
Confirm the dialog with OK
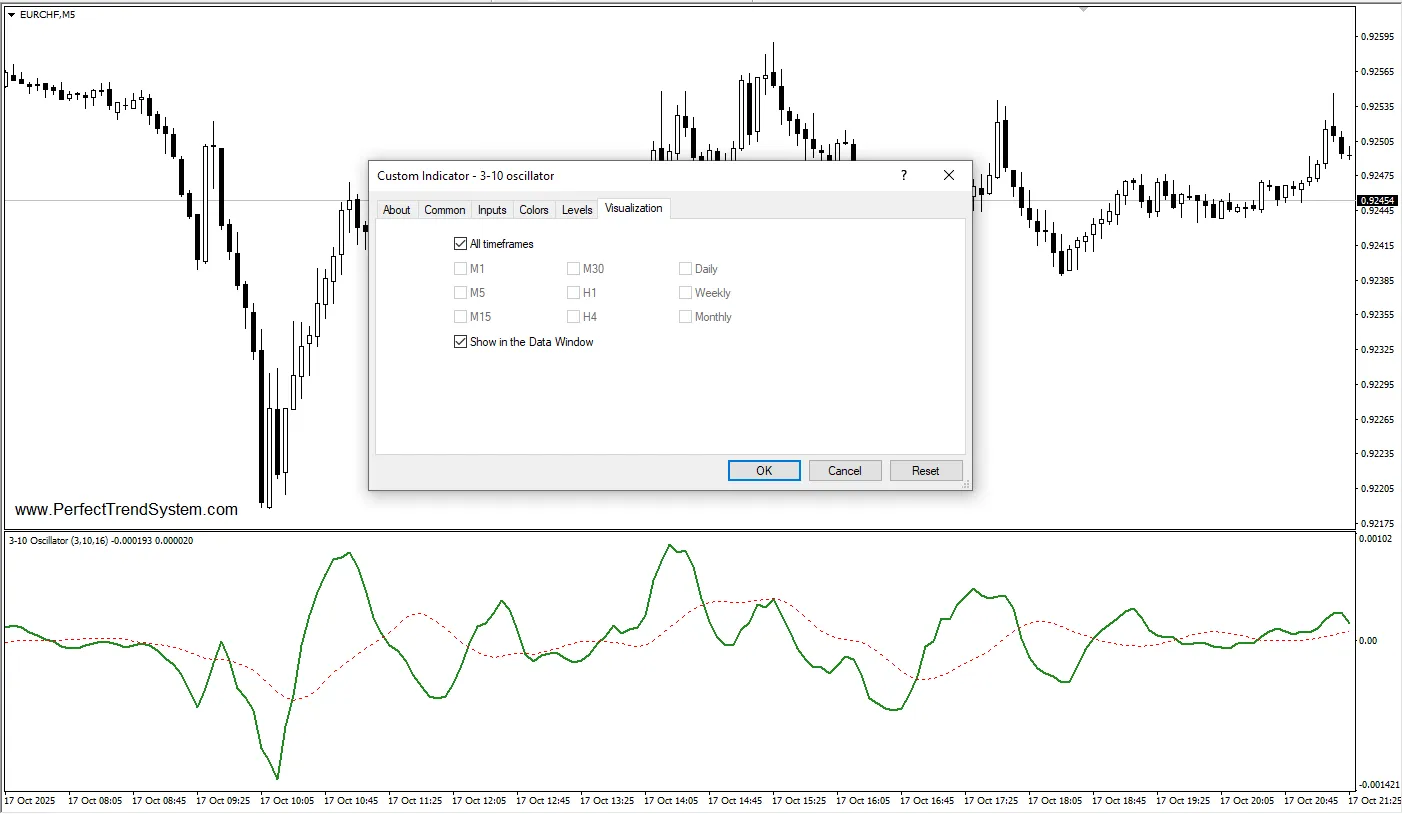pos(764,471)
